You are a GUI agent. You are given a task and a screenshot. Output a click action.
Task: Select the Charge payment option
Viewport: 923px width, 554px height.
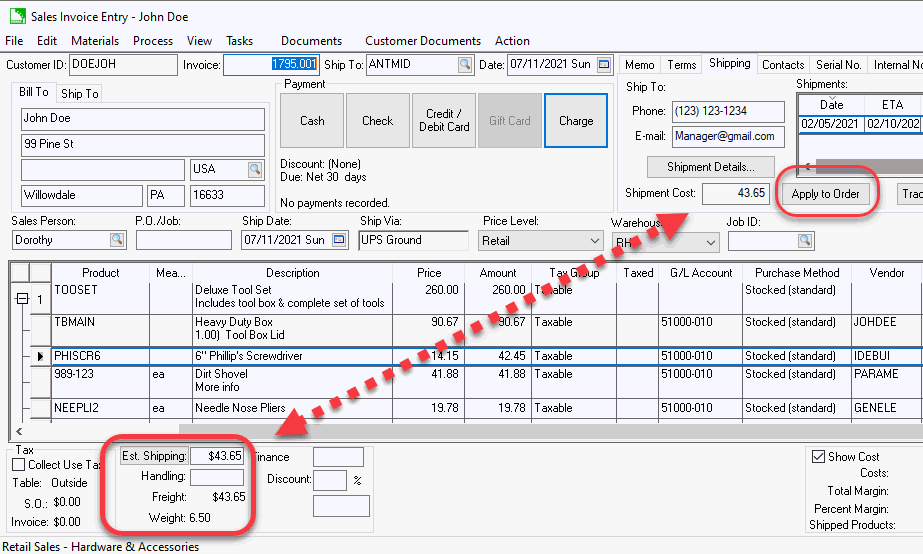tap(576, 121)
